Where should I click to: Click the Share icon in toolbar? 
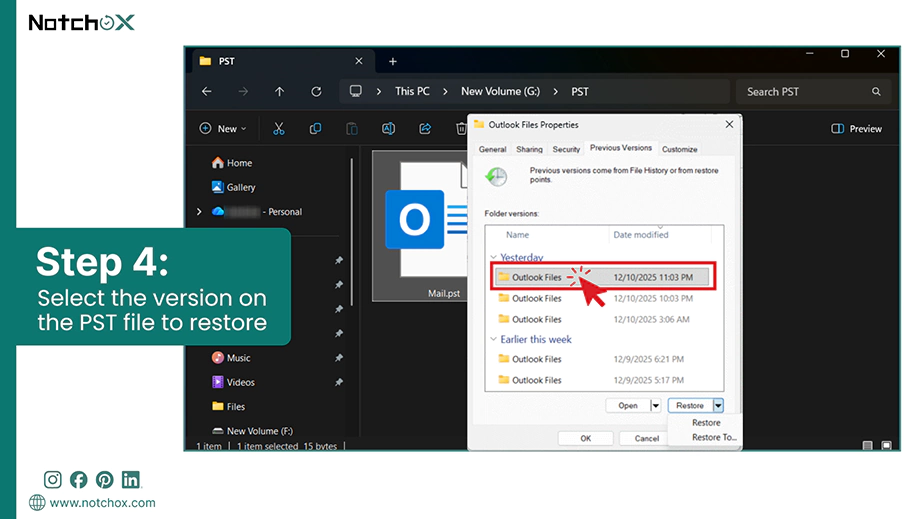pos(425,129)
